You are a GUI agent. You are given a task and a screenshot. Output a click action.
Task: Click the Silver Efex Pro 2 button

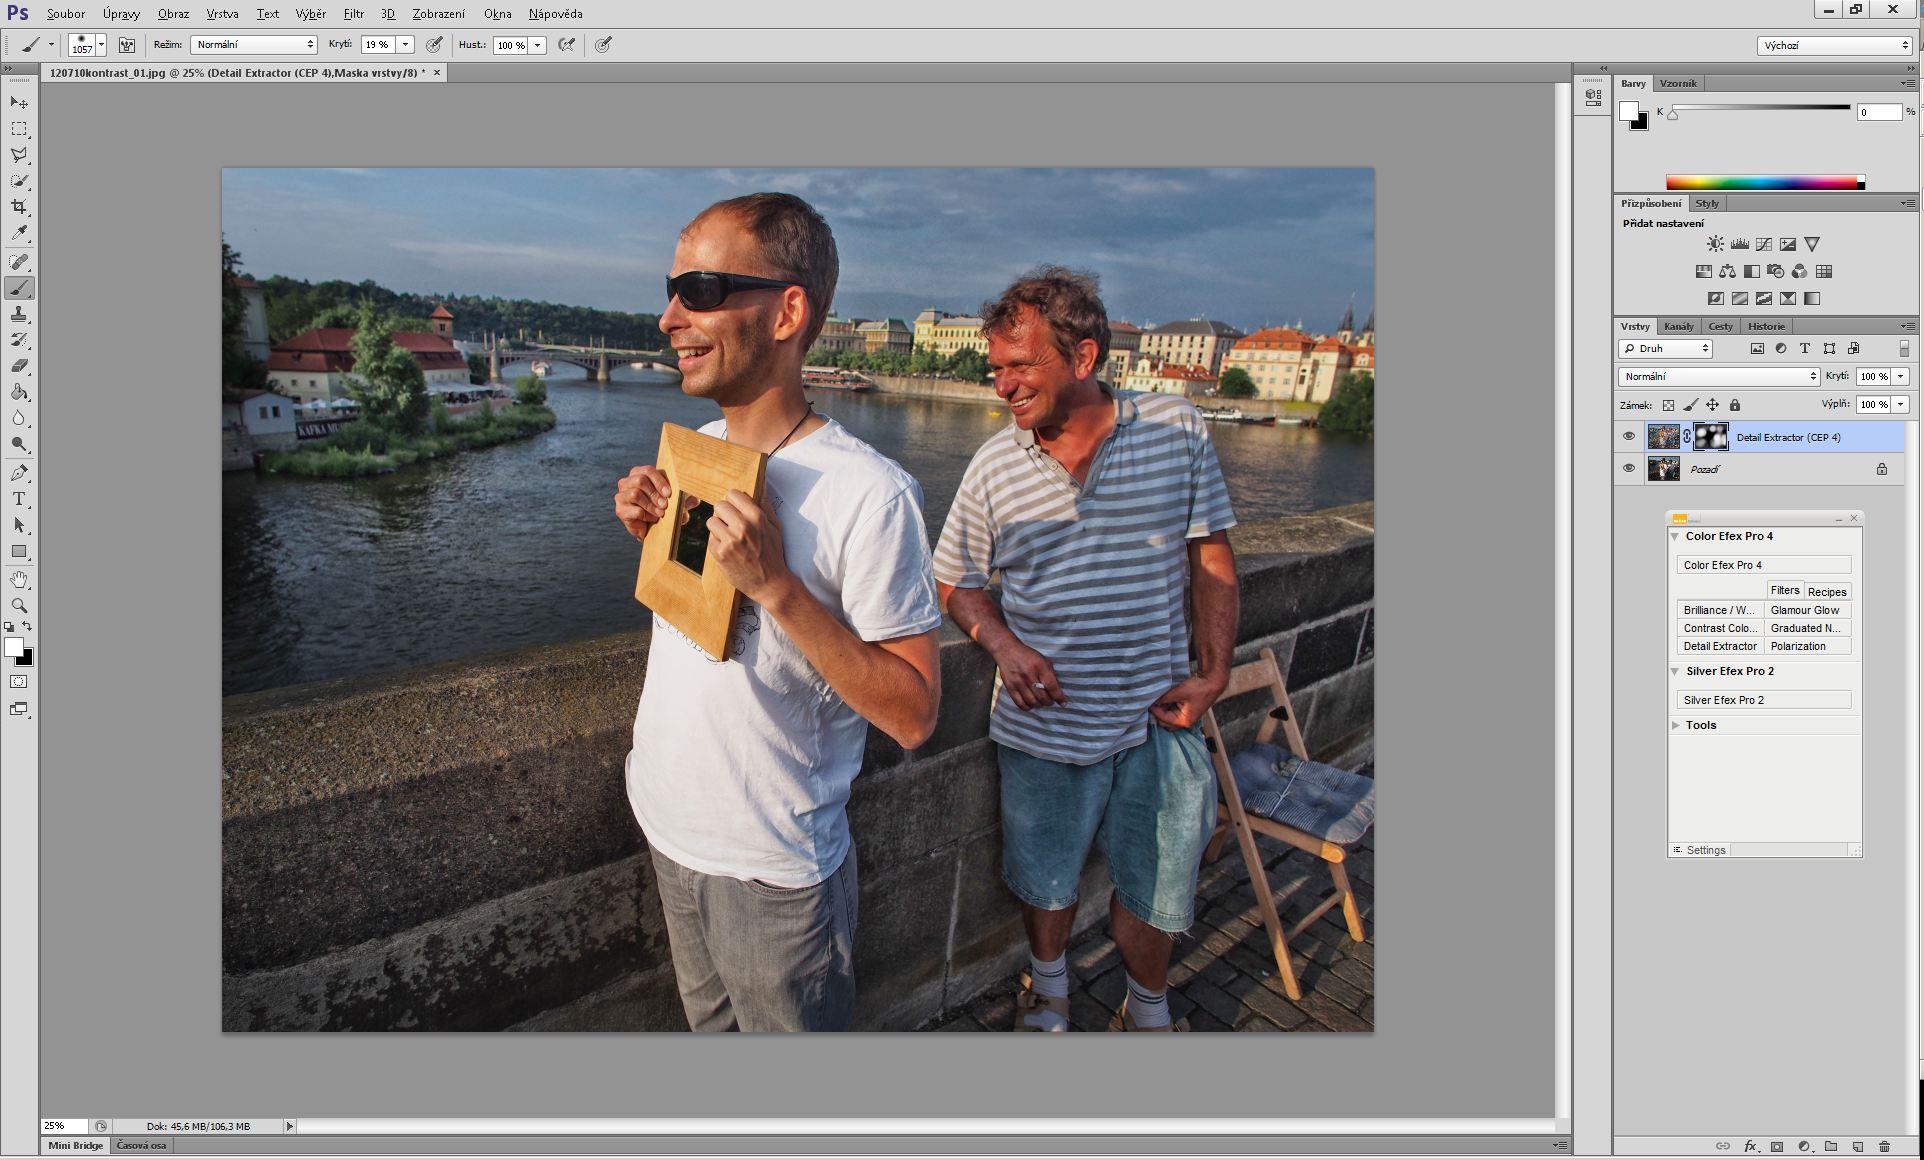pyautogui.click(x=1763, y=700)
